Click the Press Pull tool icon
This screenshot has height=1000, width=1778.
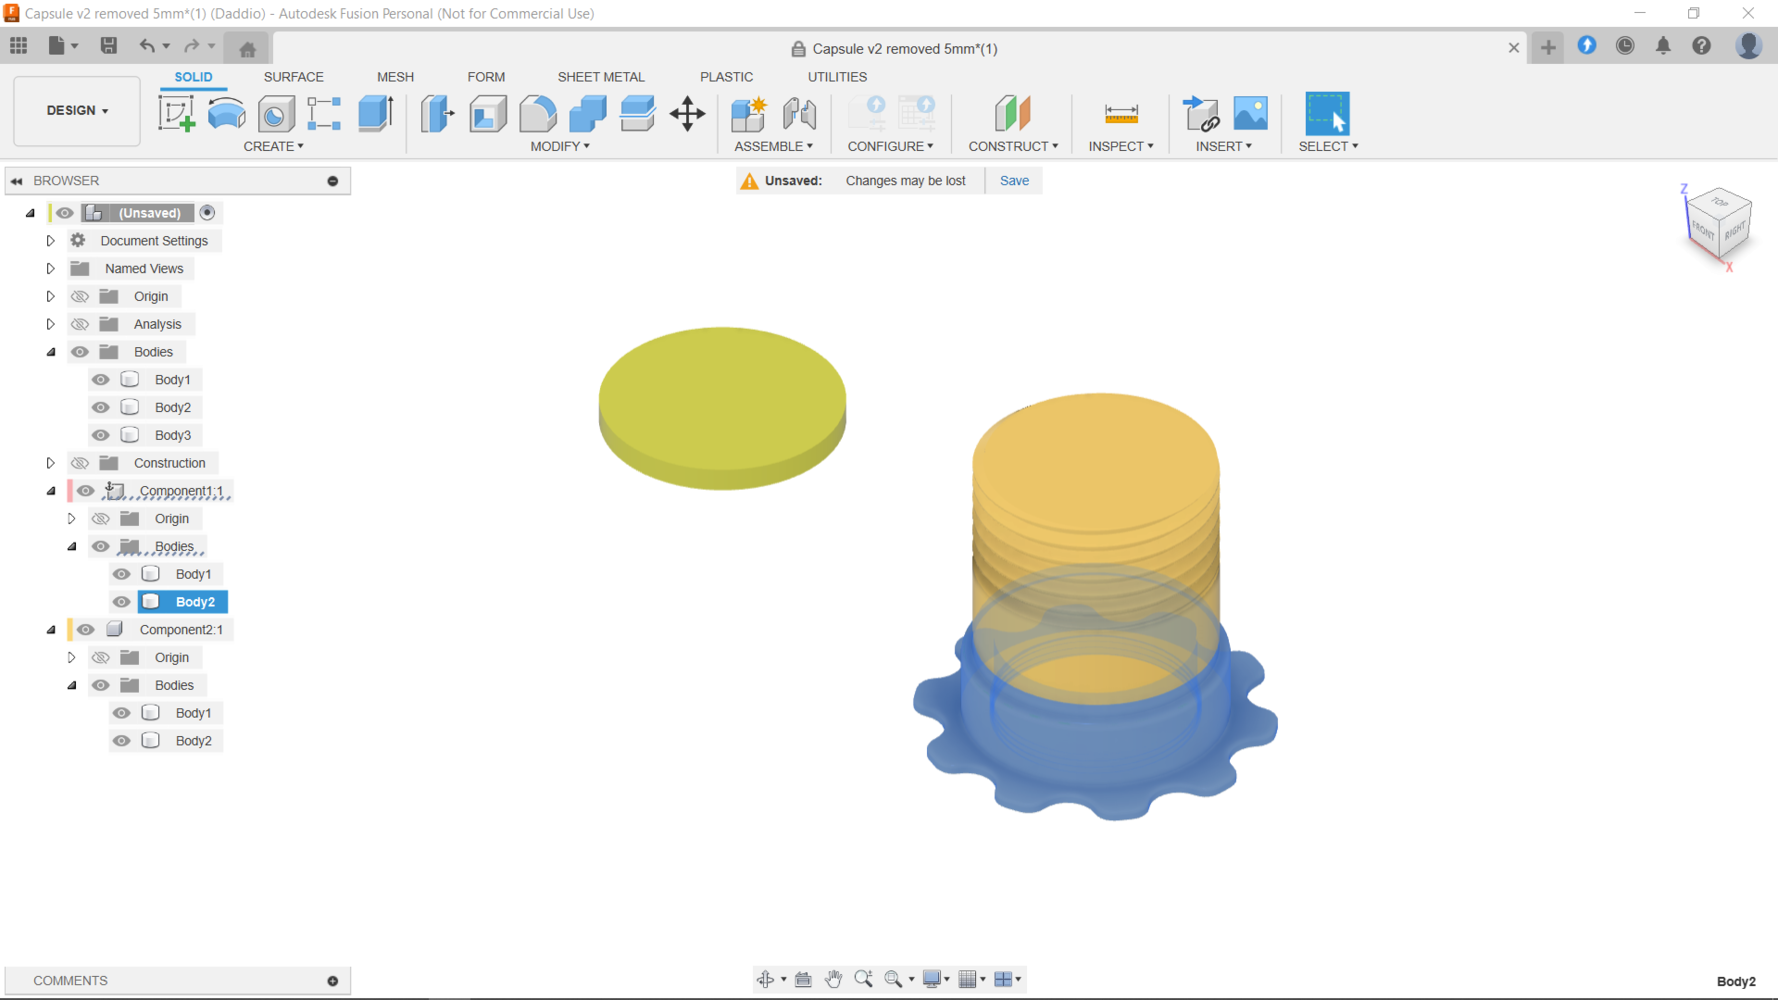tap(437, 113)
